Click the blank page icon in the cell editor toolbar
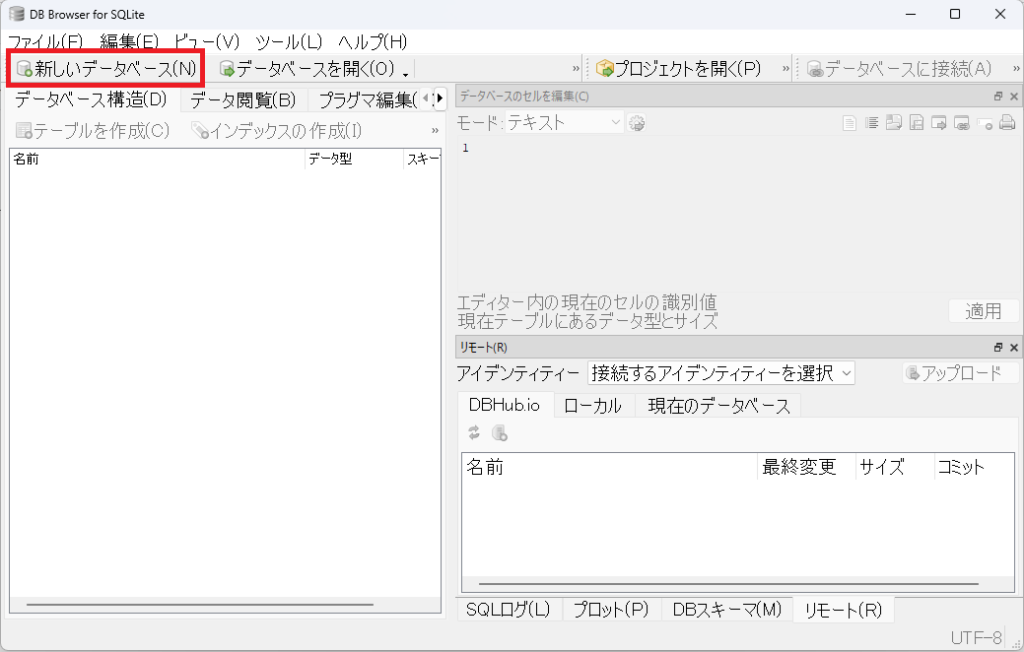 click(849, 123)
